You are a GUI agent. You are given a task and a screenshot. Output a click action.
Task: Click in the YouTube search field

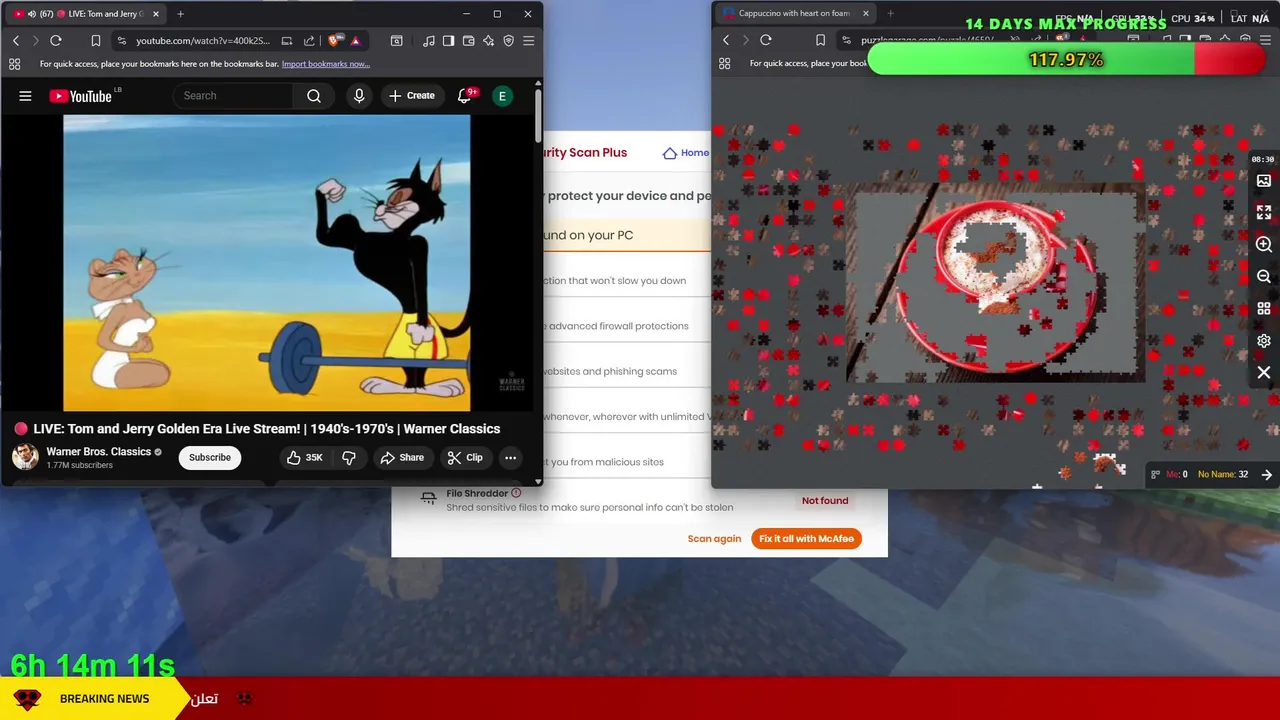[233, 96]
